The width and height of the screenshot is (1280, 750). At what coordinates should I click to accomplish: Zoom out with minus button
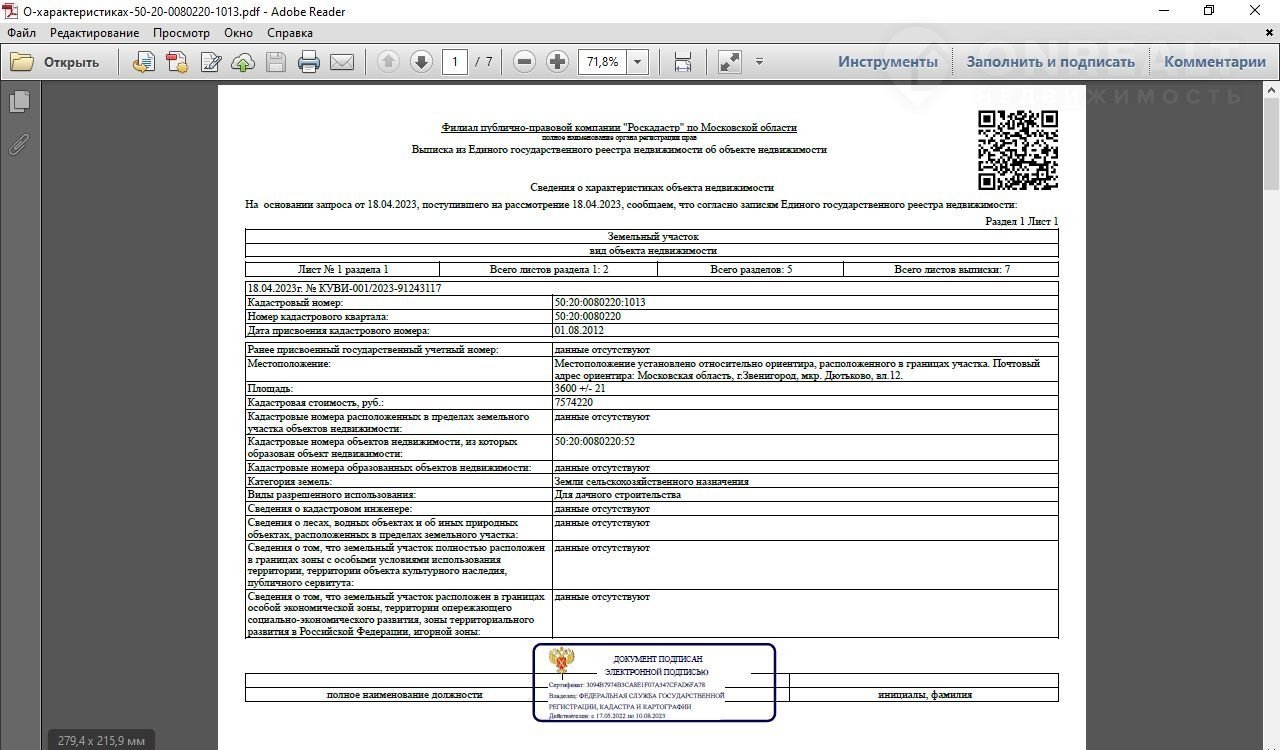tap(524, 62)
